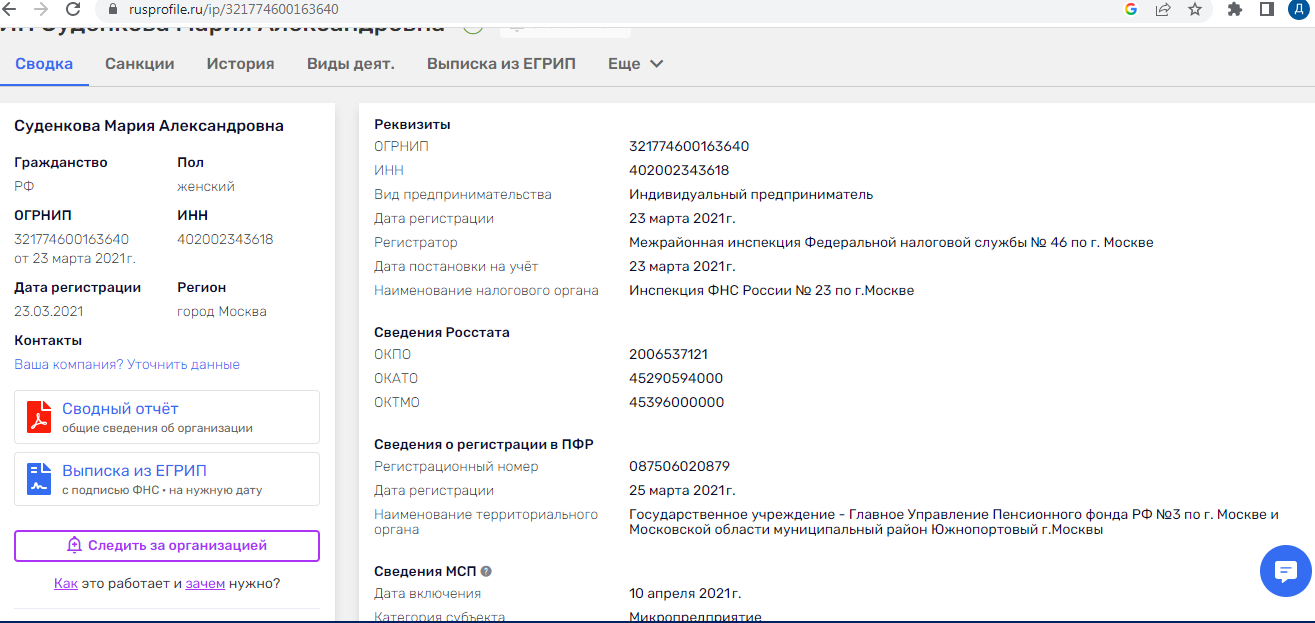Click the share page icon
The height and width of the screenshot is (623, 1315).
click(x=1162, y=9)
